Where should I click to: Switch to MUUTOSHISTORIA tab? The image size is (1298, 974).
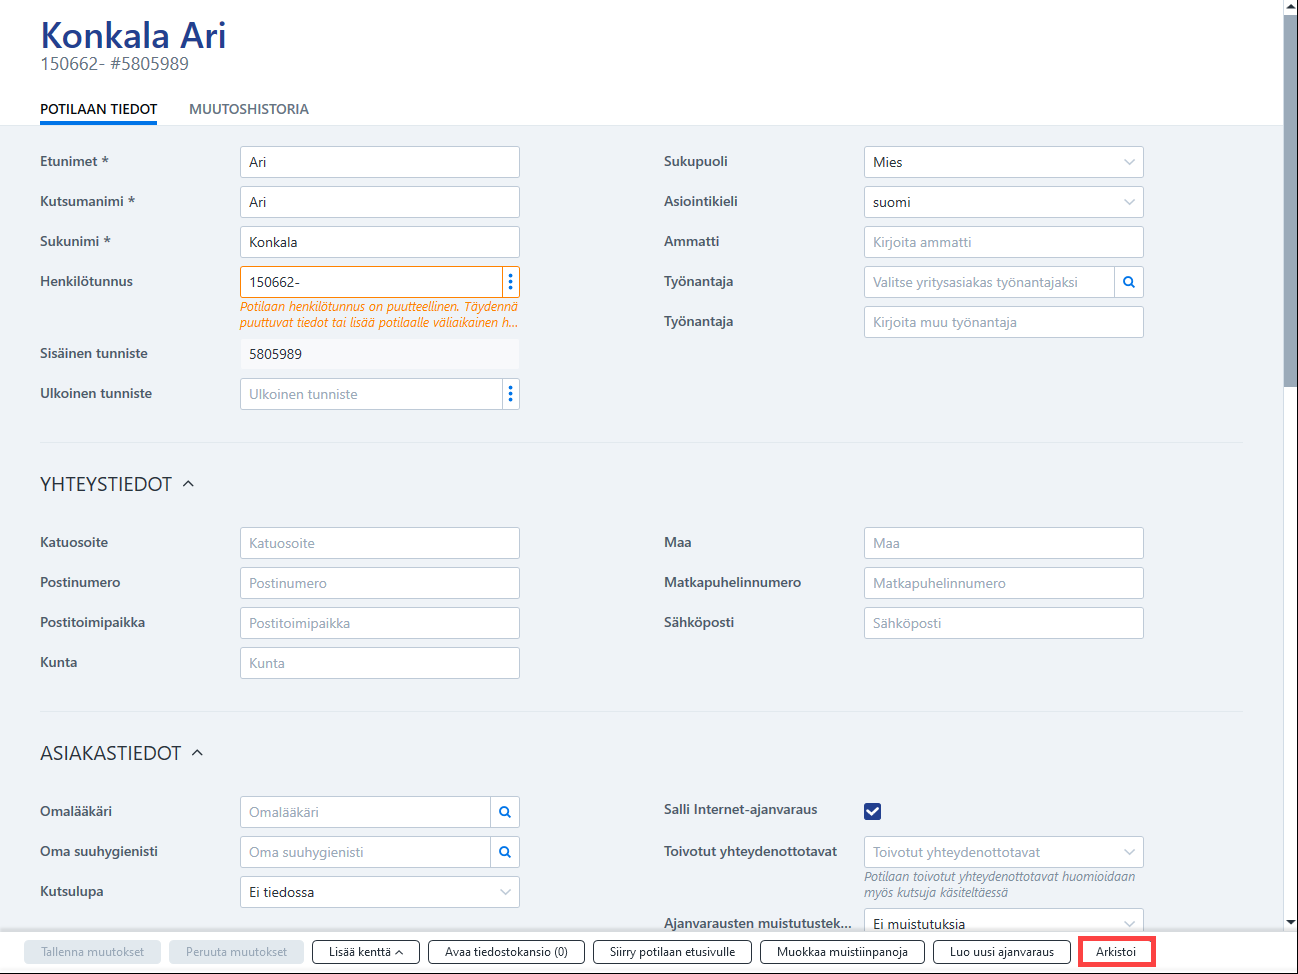pyautogui.click(x=249, y=109)
